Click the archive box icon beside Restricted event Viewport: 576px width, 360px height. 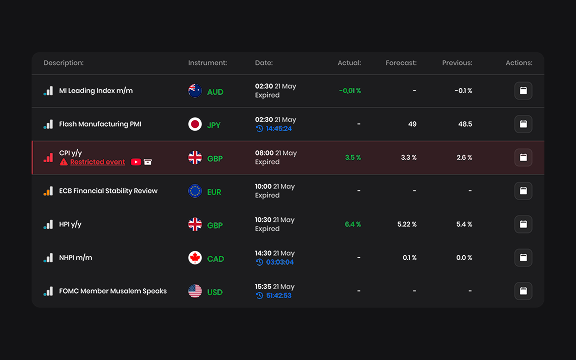click(148, 162)
